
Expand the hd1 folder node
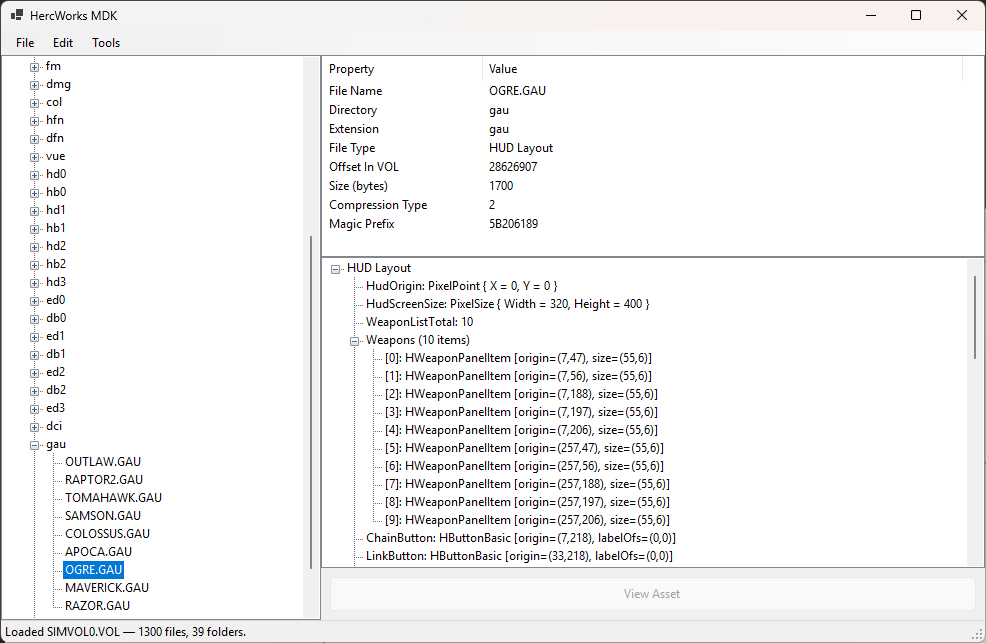pos(35,211)
